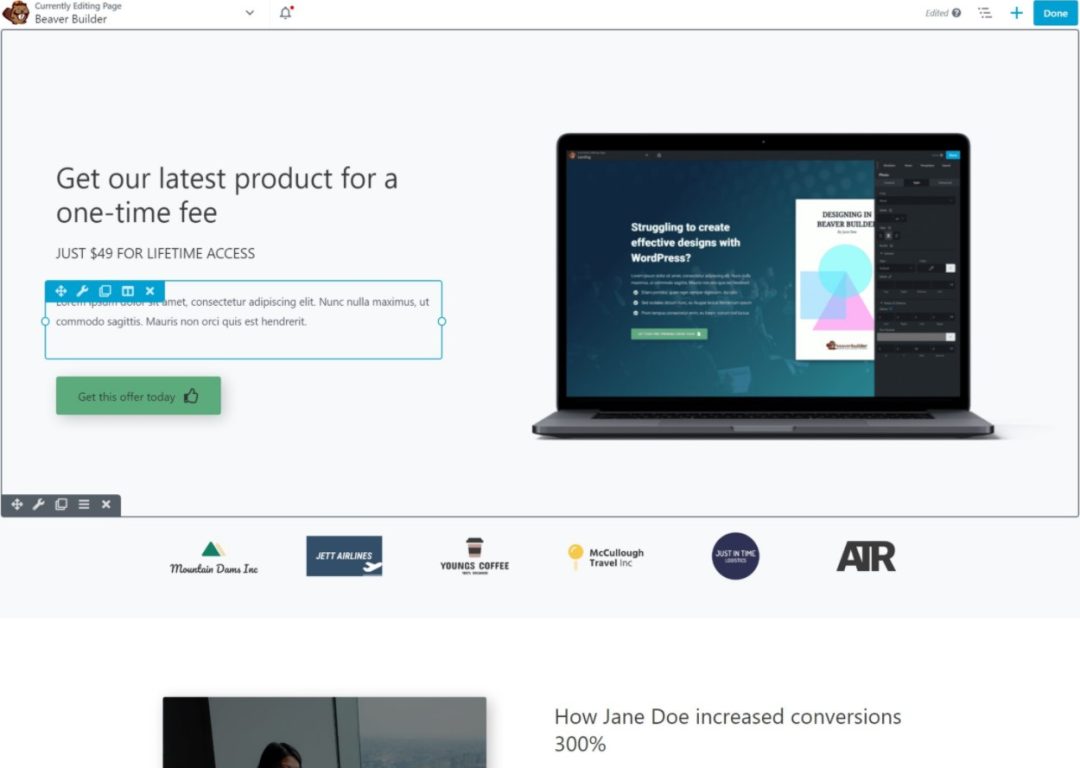1080x768 pixels.
Task: Open text module settings wrench icon
Action: pyautogui.click(x=83, y=291)
